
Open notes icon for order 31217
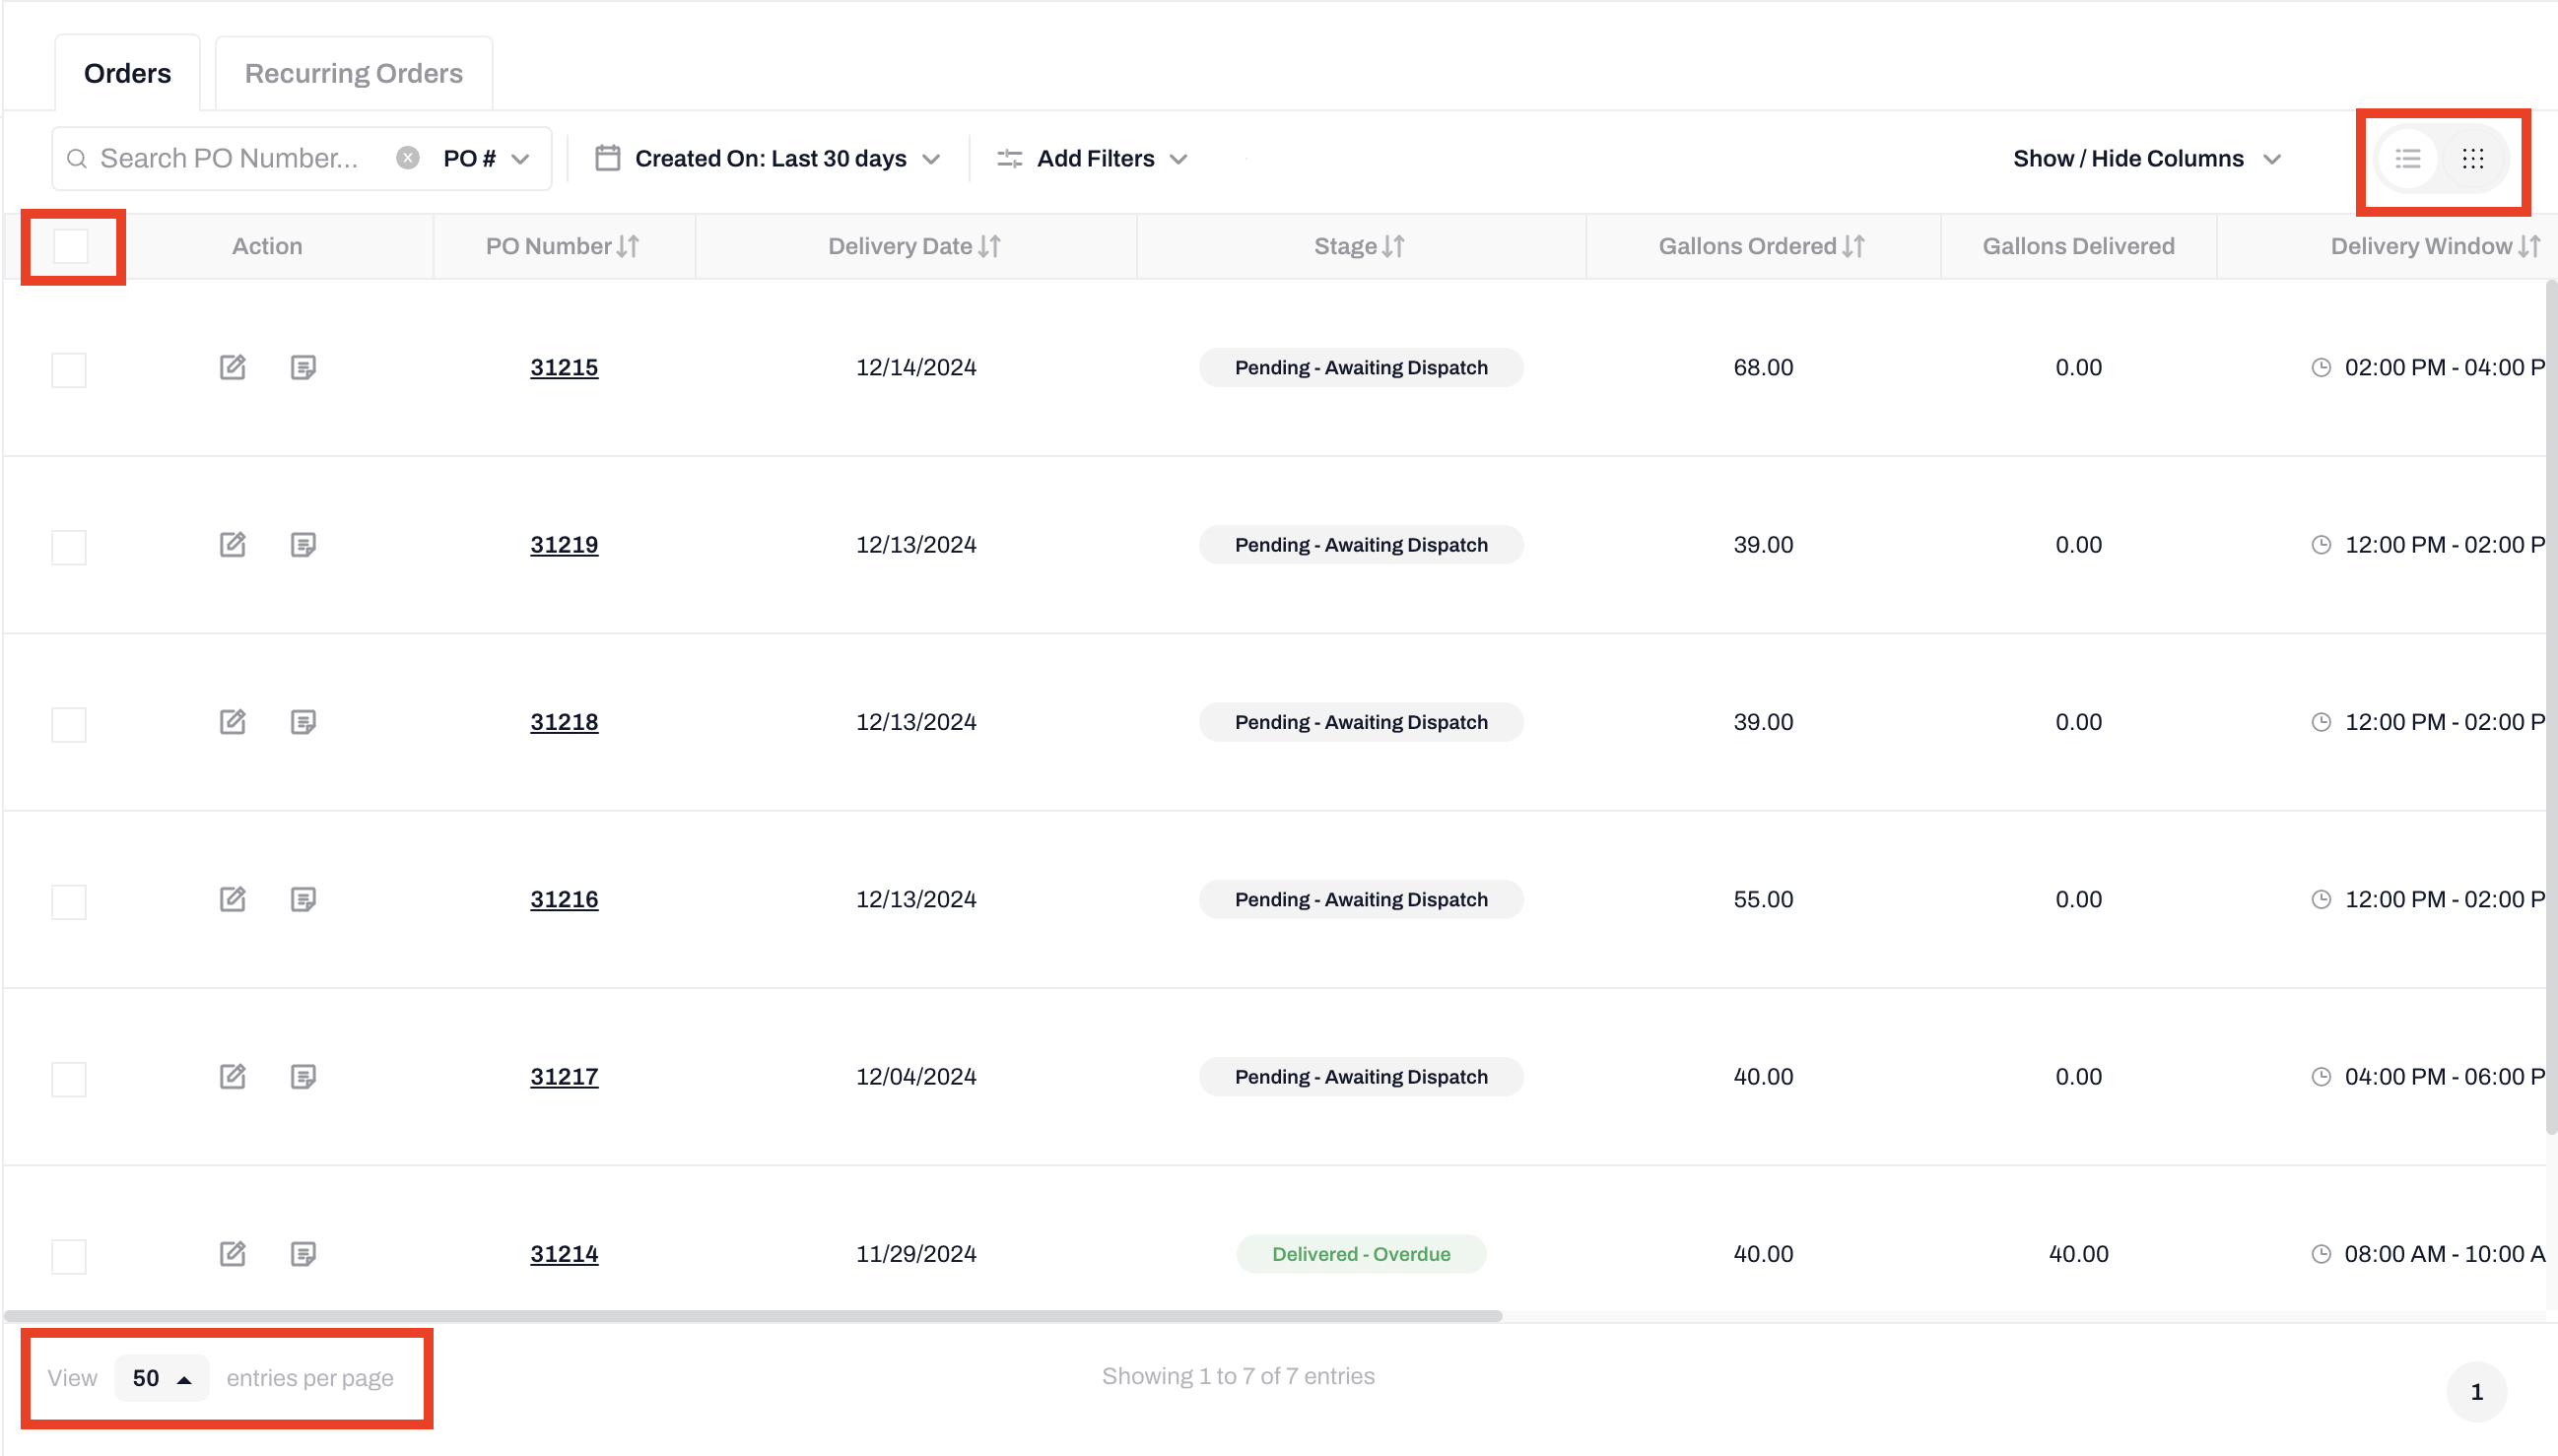click(x=303, y=1077)
